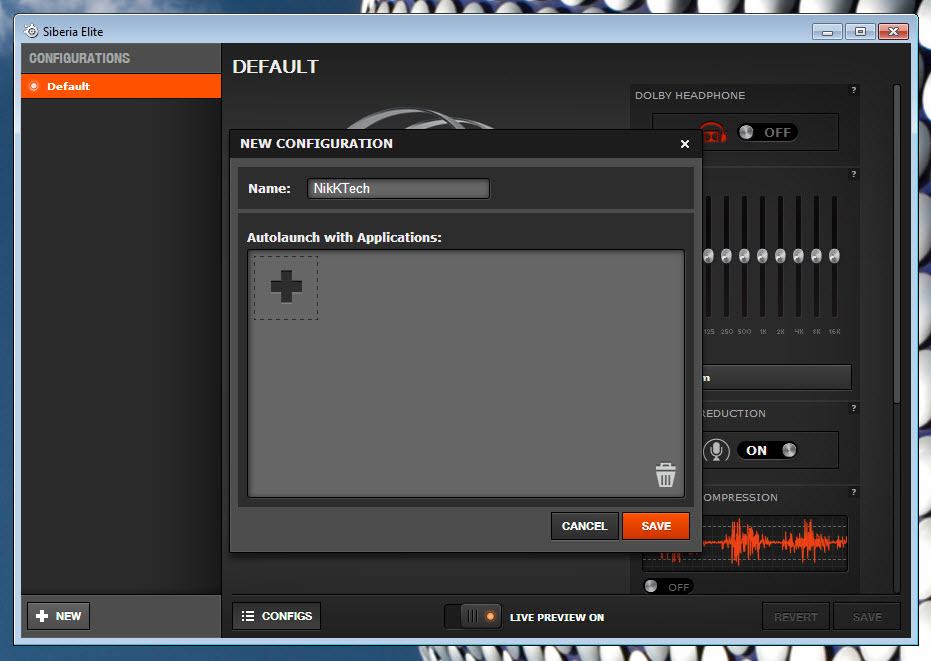Open the Dolby Headphone help question mark
931x661 pixels.
click(x=854, y=90)
